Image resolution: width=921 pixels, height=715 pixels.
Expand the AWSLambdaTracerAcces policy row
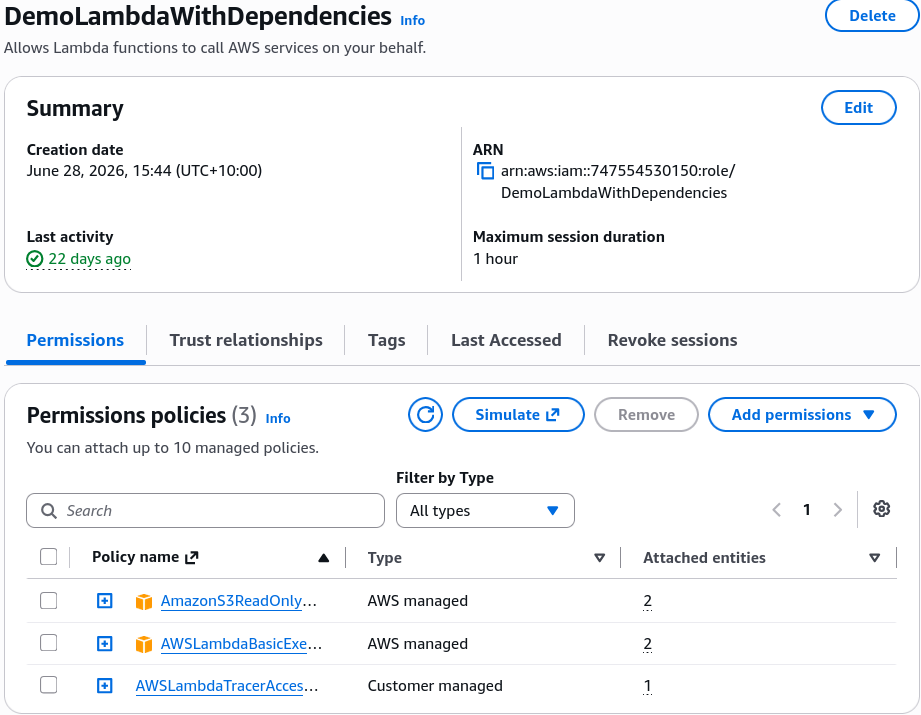105,686
